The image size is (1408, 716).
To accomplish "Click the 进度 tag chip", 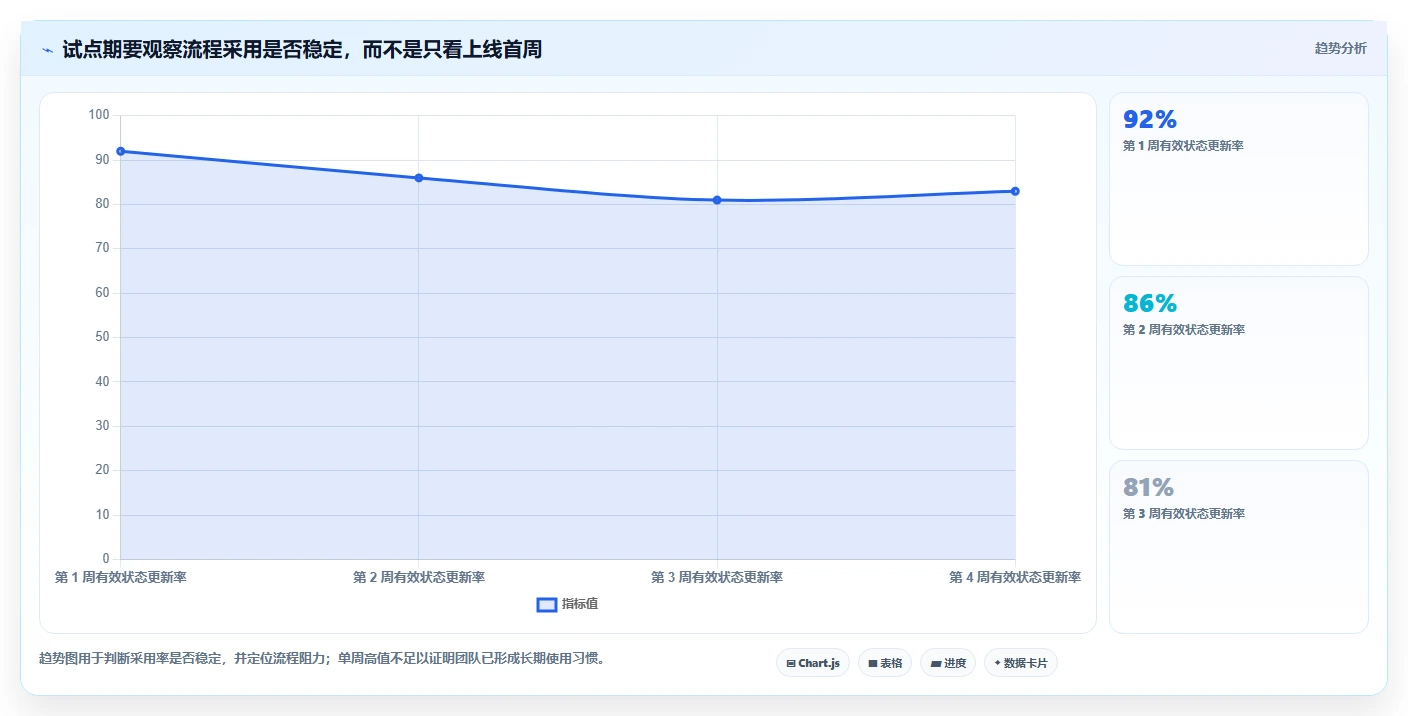I will [x=948, y=663].
